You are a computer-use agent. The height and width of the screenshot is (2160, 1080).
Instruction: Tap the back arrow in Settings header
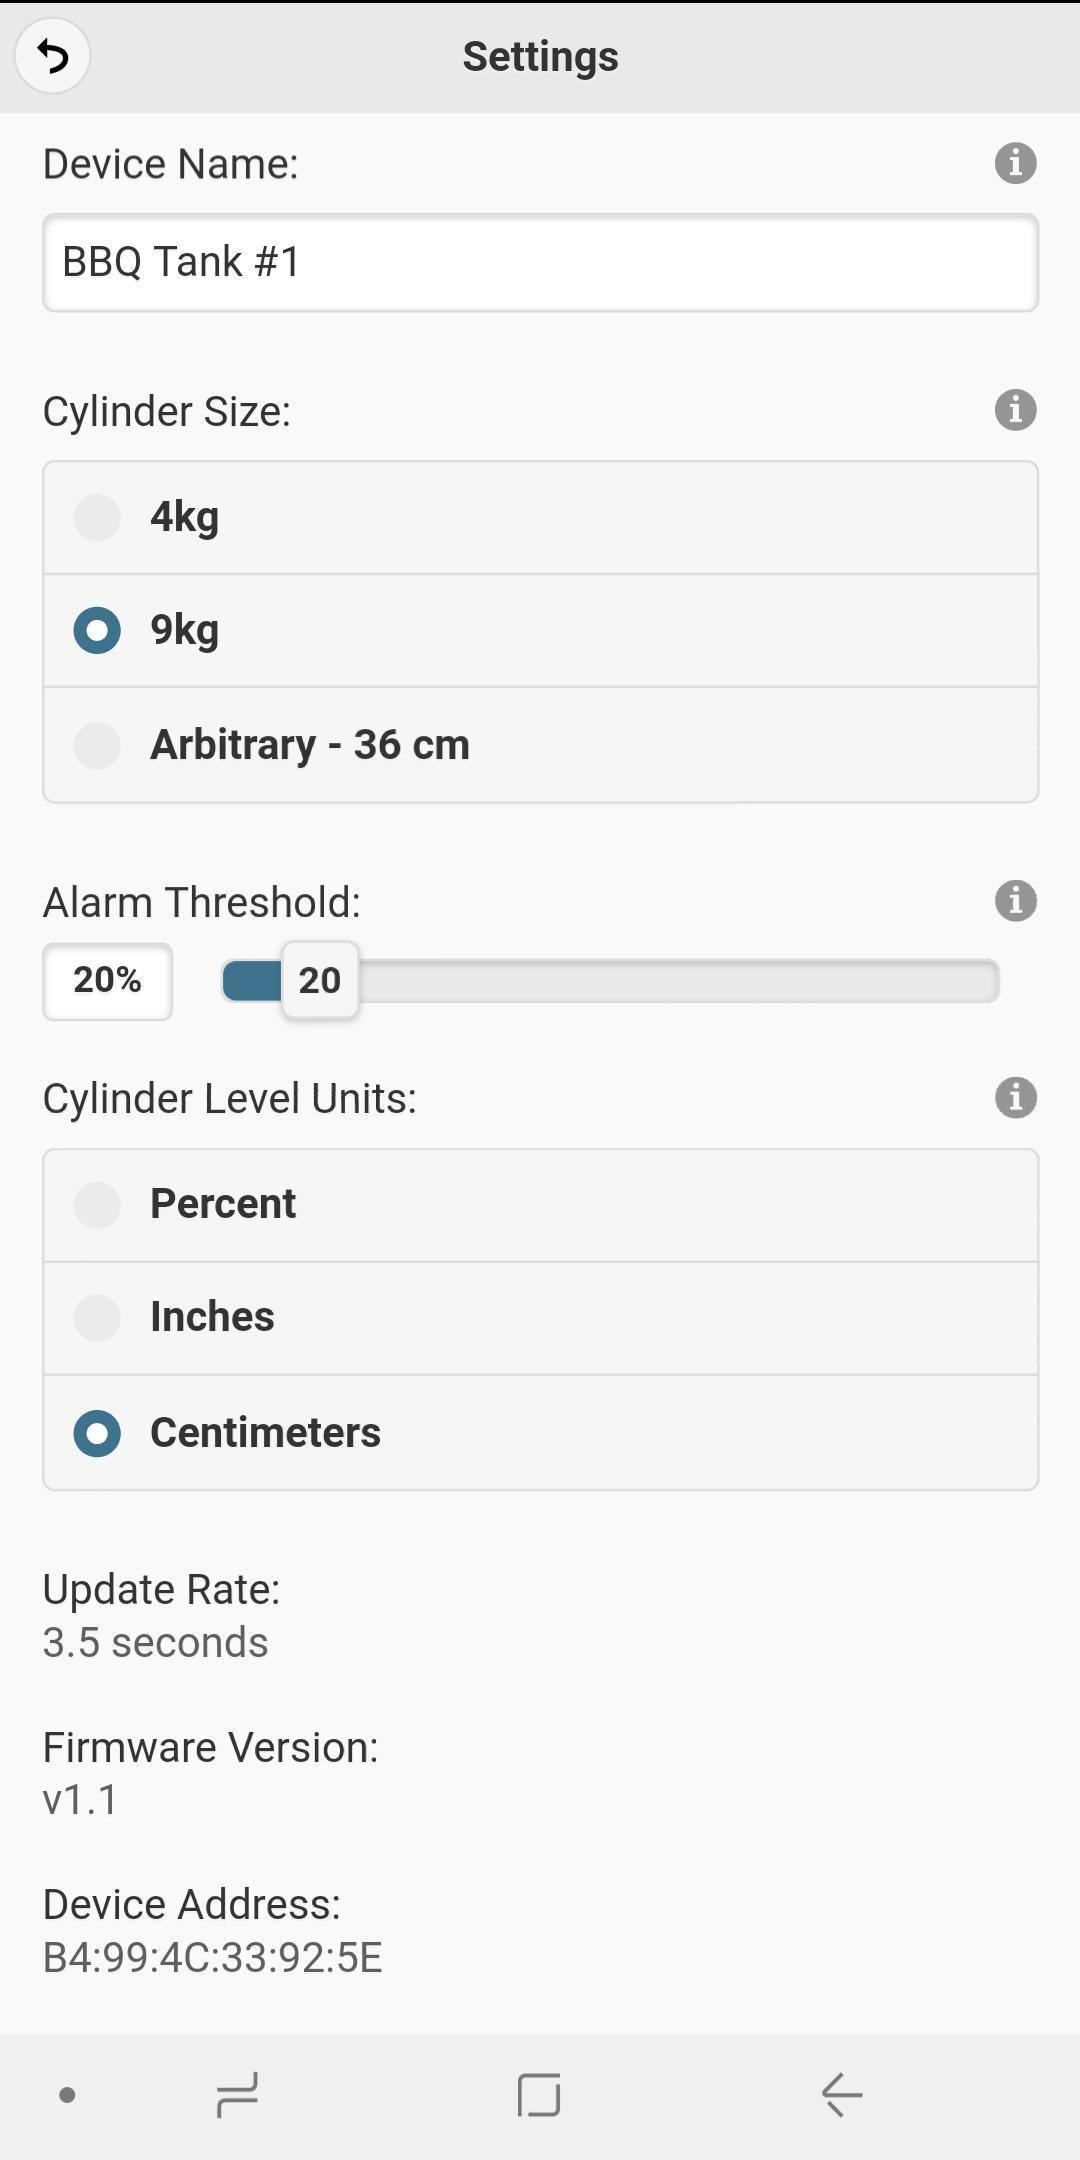pyautogui.click(x=52, y=56)
